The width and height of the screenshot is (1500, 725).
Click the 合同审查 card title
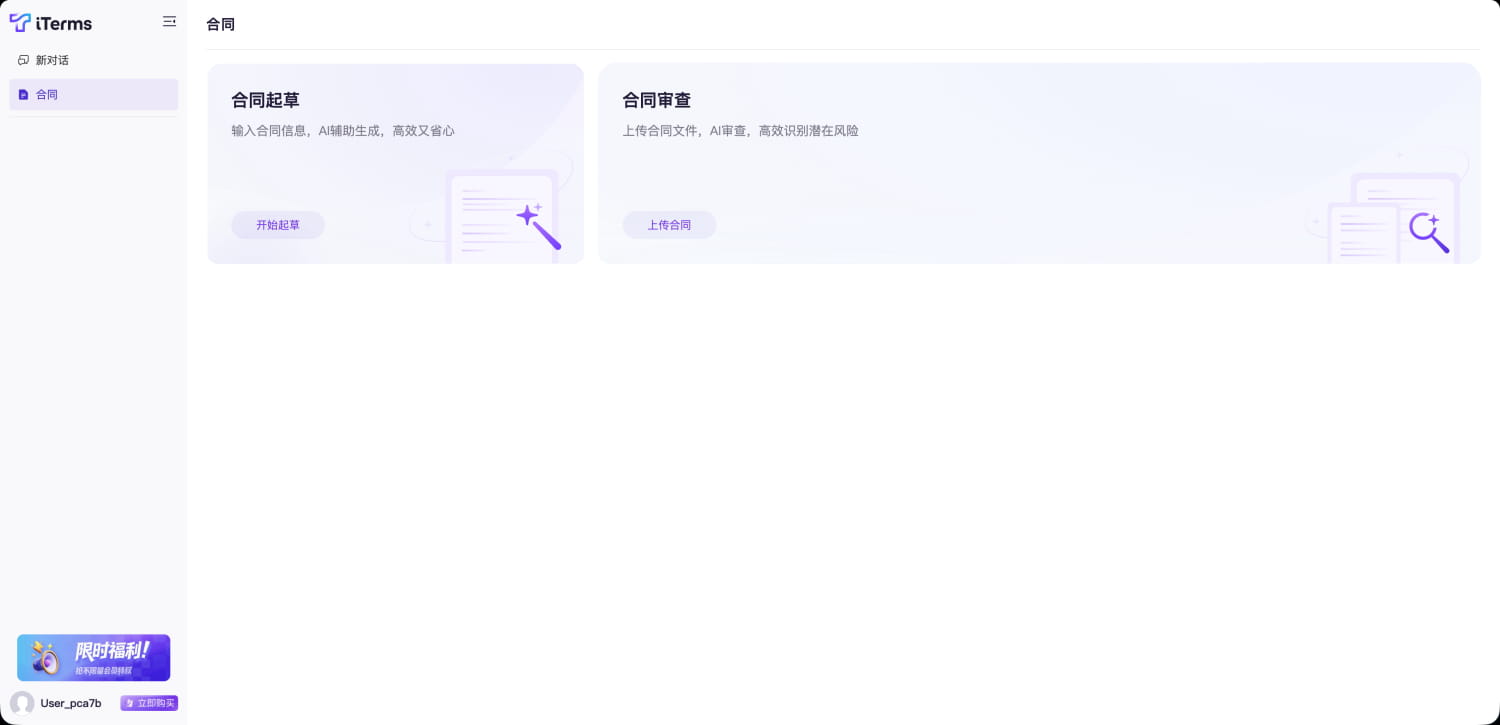(x=656, y=100)
